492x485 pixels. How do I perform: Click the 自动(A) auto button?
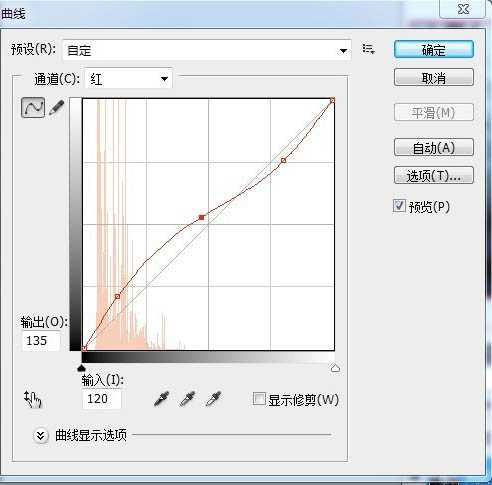[x=434, y=148]
